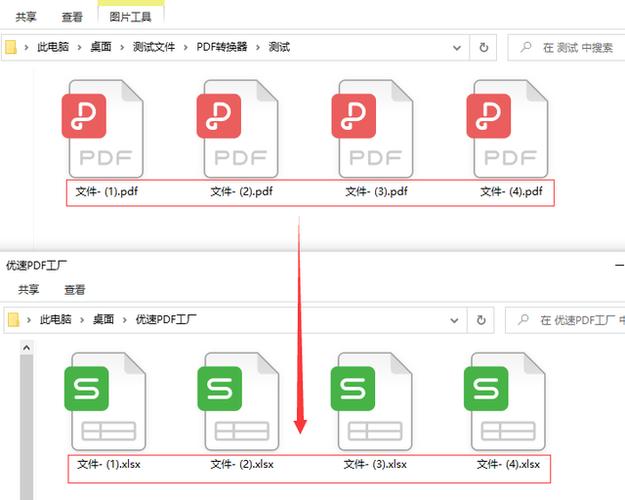Expand address history dropdown in 测试 window
Screen dimensions: 625x500
457,48
